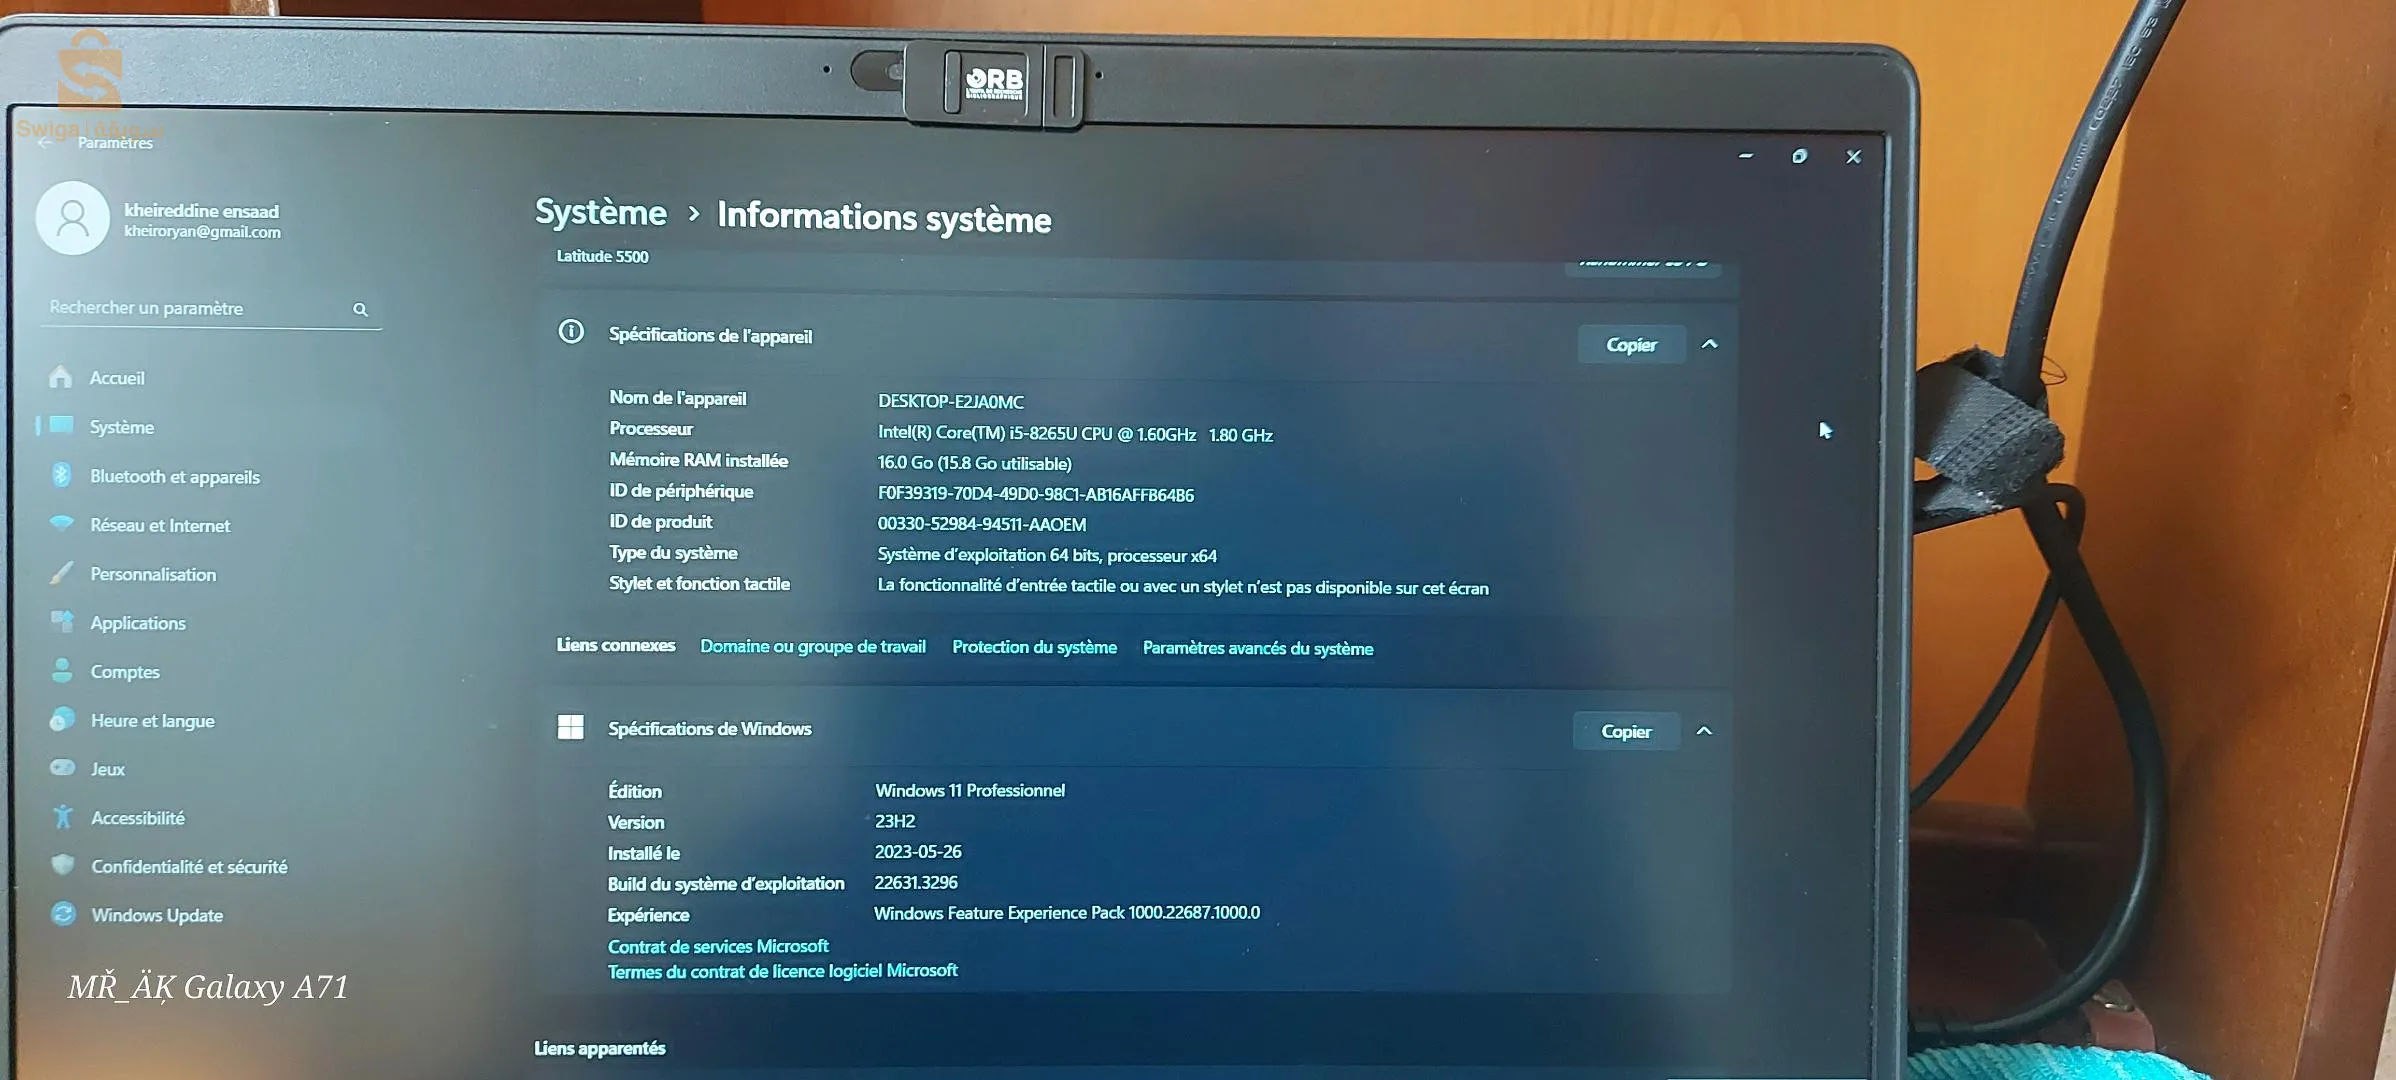Click the Latitude 5500 model label
This screenshot has width=2396, height=1080.
click(x=602, y=256)
